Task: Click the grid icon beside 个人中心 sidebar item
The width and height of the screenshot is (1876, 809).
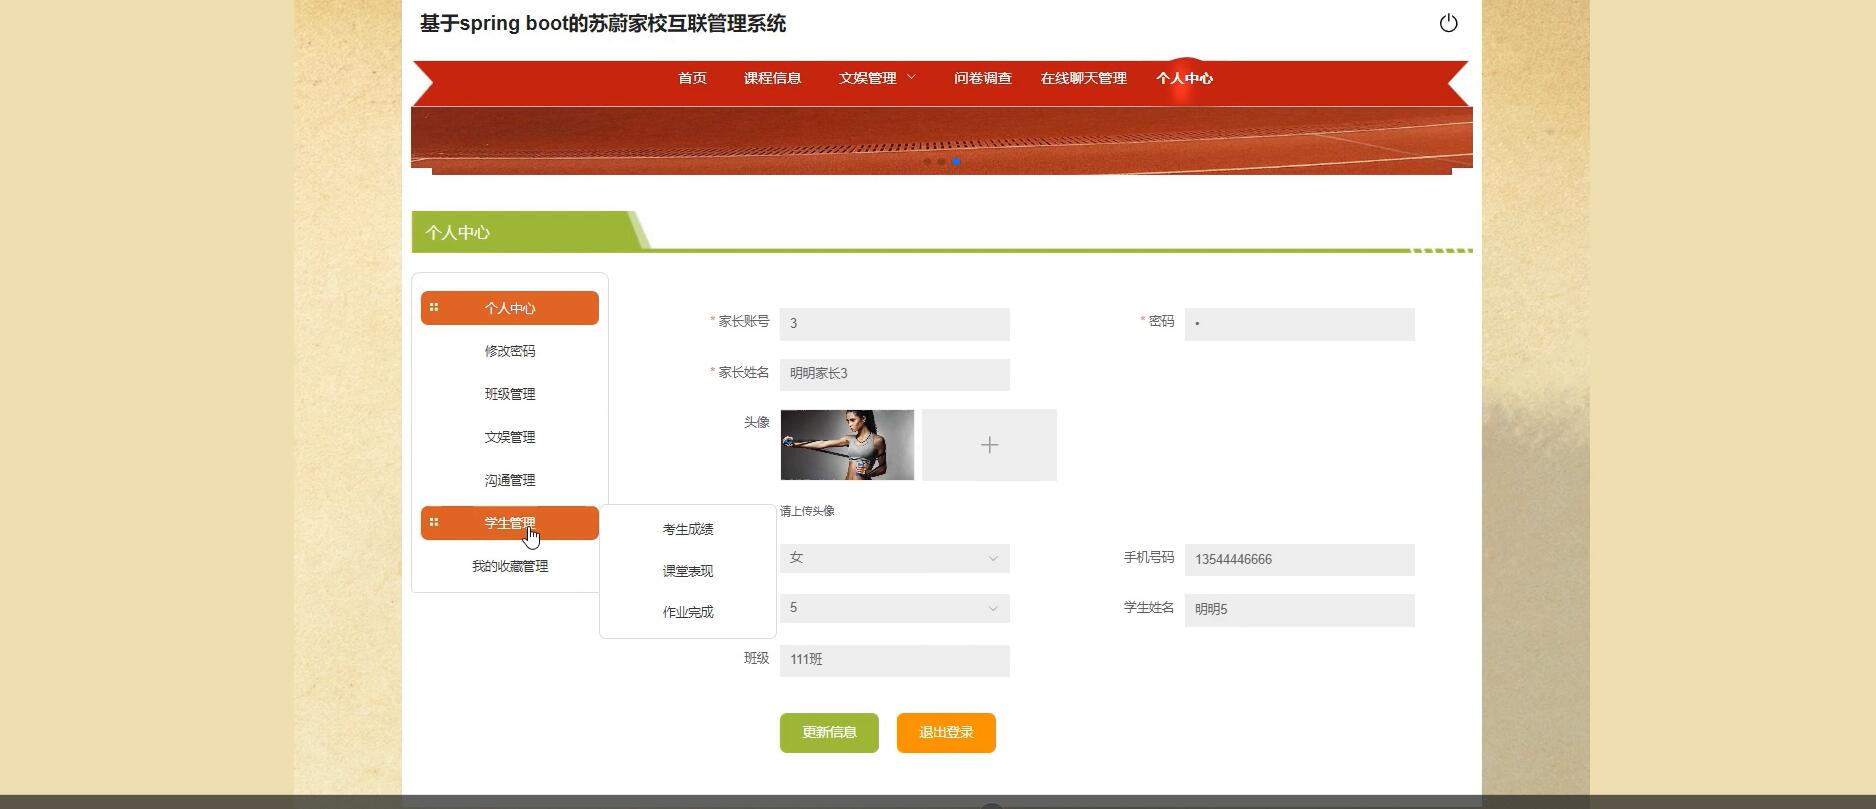Action: click(434, 307)
